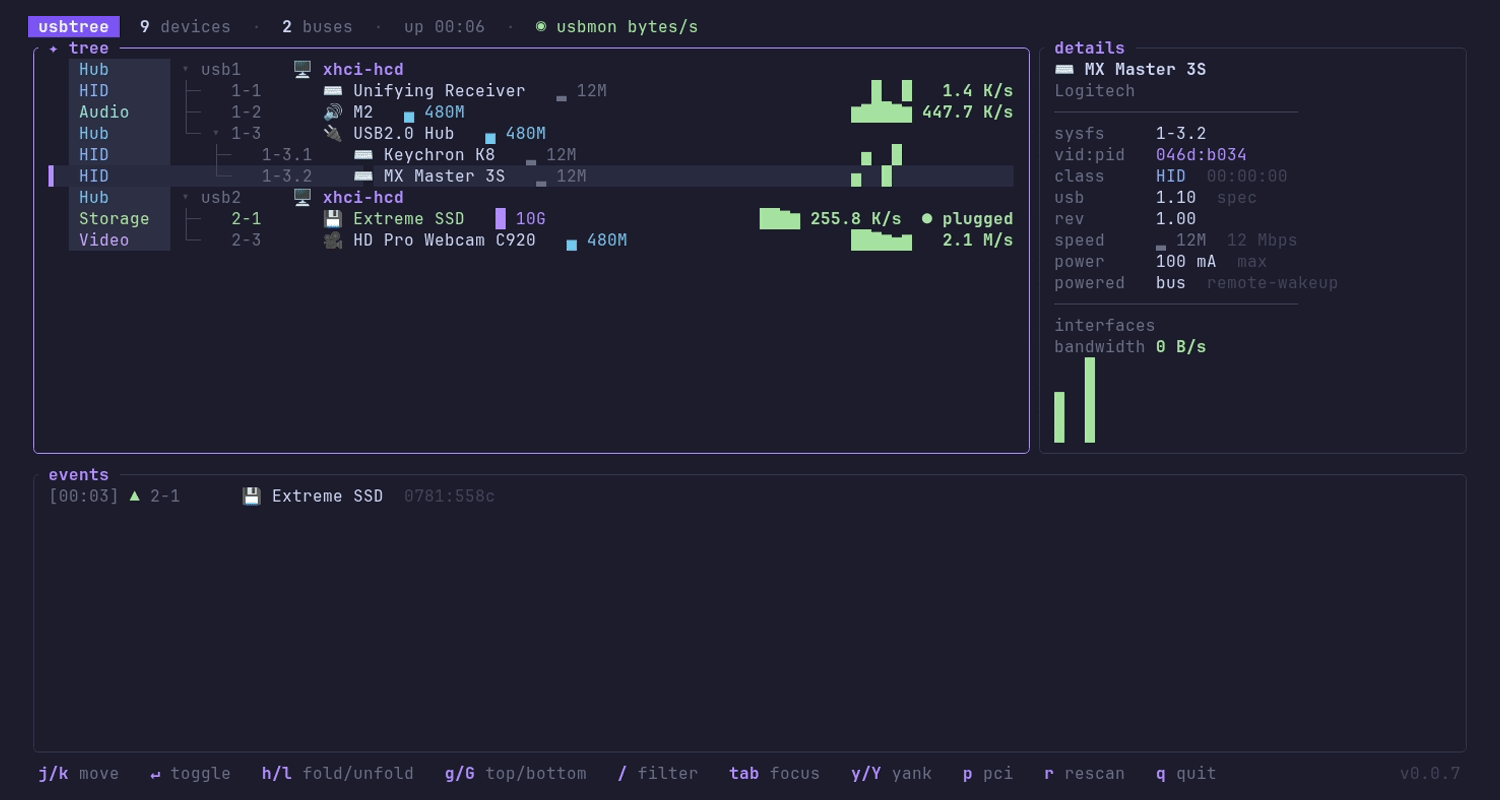Collapse the usb1 bus node
The width and height of the screenshot is (1500, 800).
pos(185,69)
